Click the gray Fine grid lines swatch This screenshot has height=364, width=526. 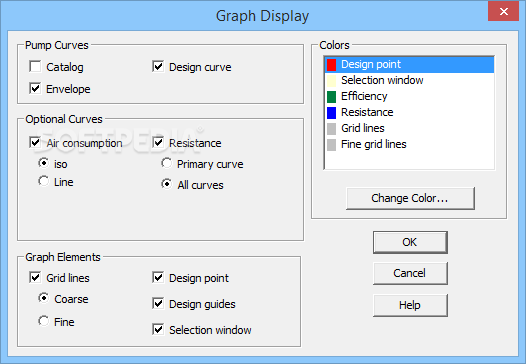tap(331, 145)
